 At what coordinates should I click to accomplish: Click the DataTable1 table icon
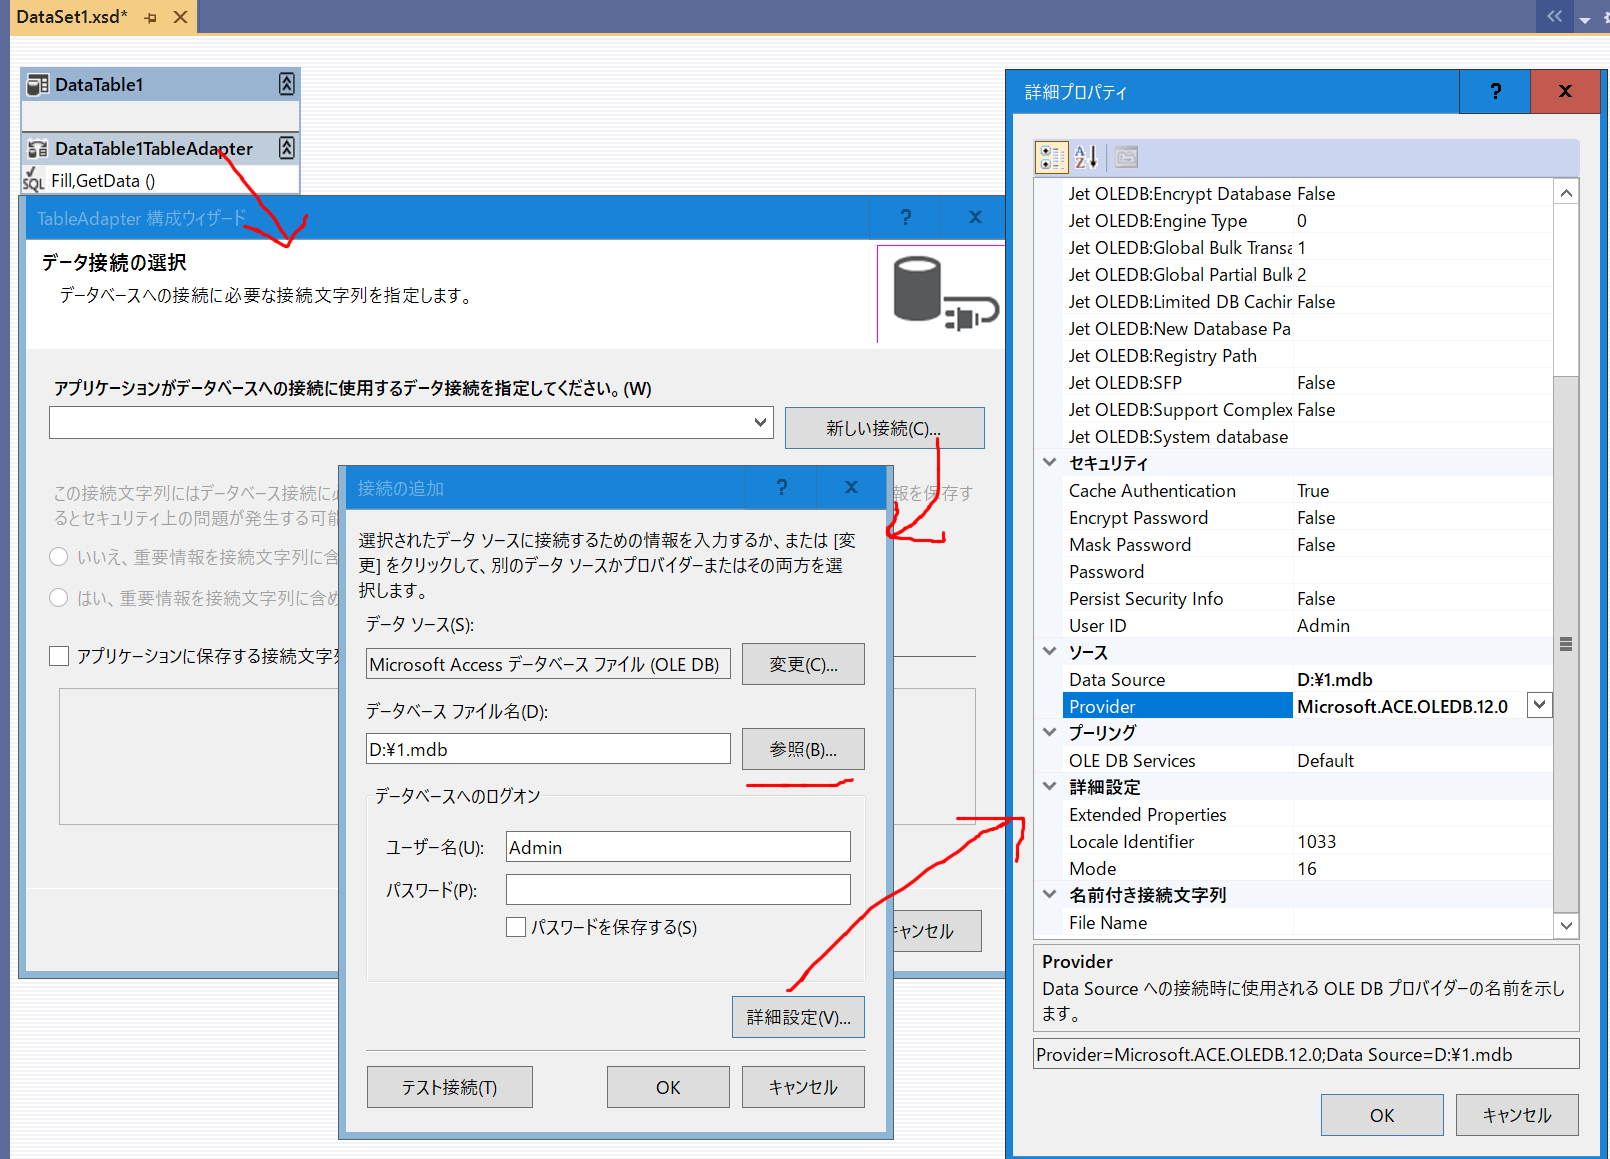pyautogui.click(x=38, y=84)
